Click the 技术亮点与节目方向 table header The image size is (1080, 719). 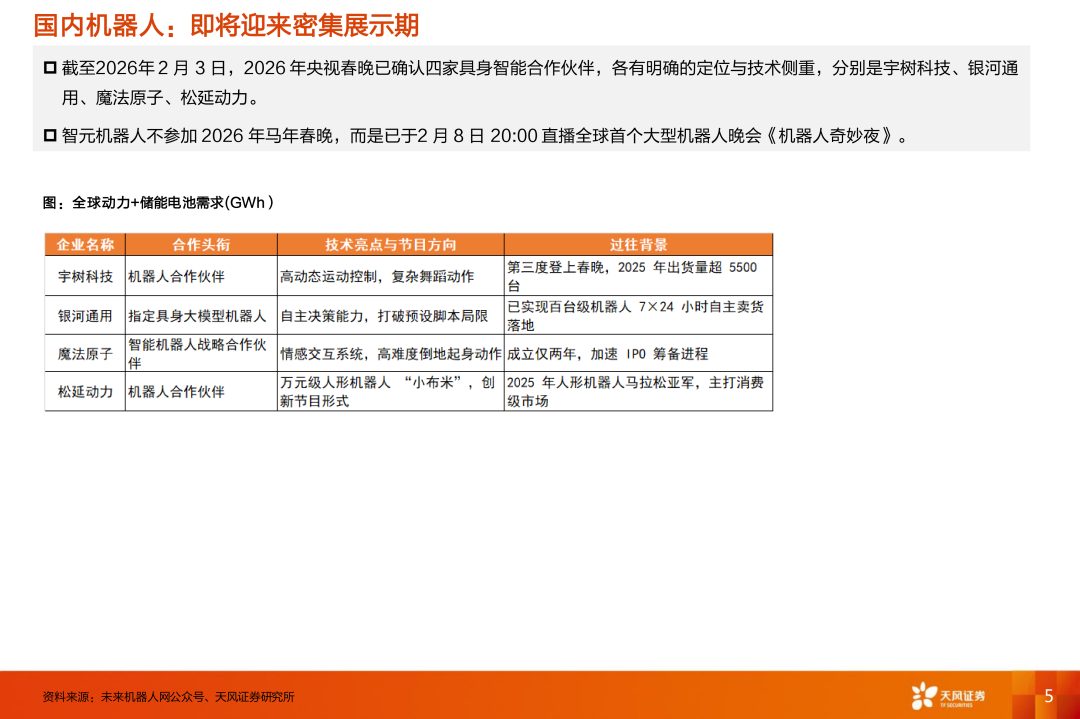coord(391,244)
